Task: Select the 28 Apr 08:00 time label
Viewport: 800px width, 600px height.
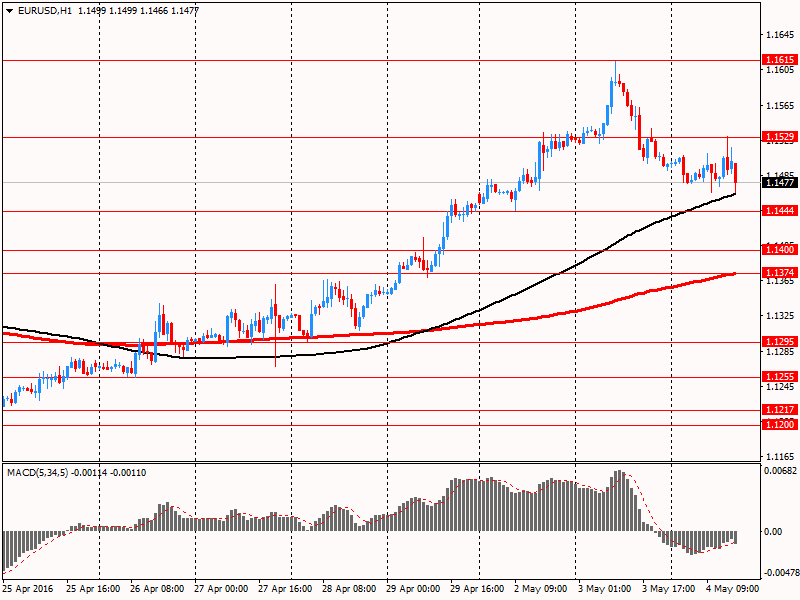Action: (349, 589)
